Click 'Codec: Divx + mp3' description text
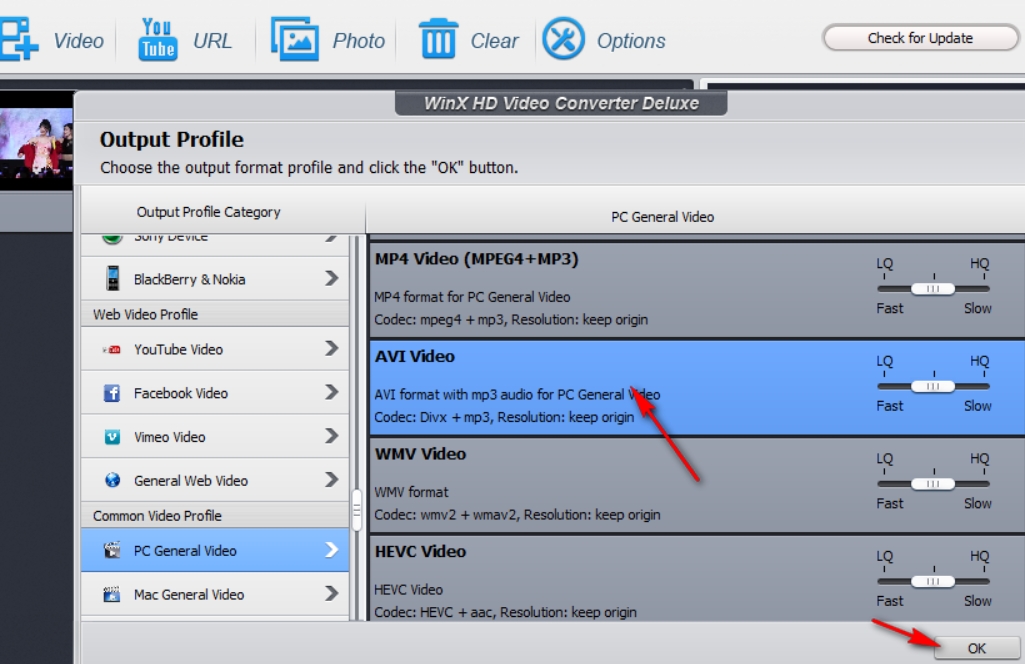This screenshot has height=664, width=1025. point(432,417)
